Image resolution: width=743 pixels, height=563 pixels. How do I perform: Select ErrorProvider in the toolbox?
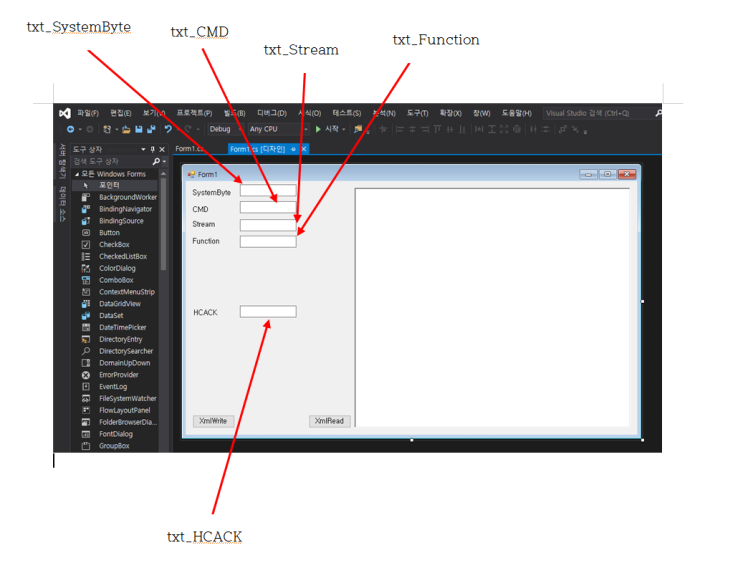115,375
